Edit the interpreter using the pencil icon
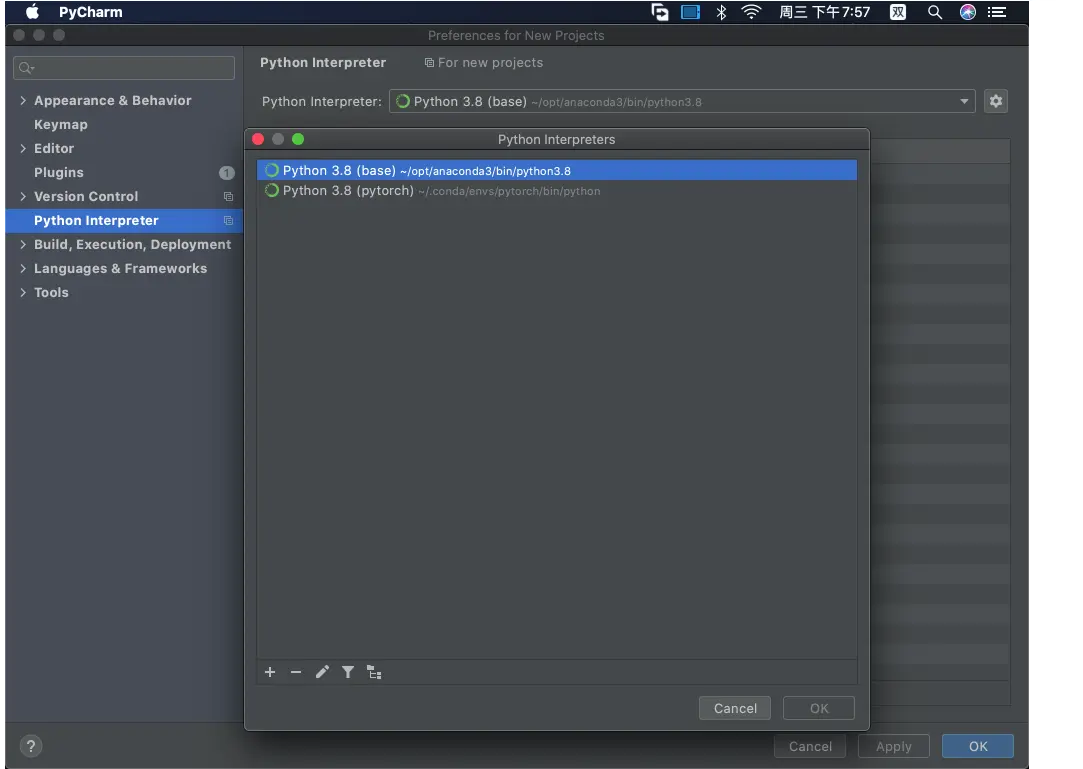The width and height of the screenshot is (1083, 769). pos(322,672)
